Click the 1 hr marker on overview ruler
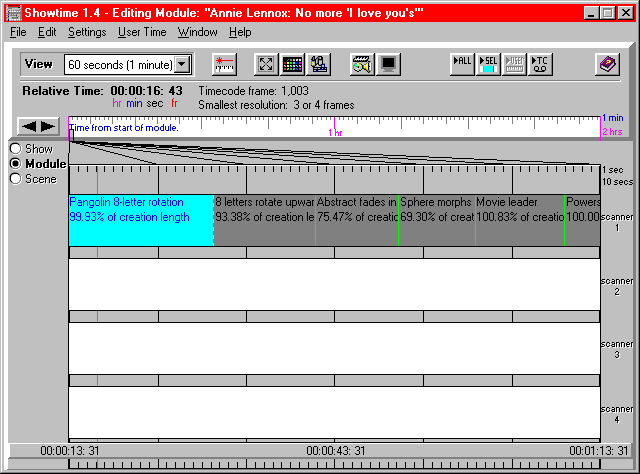The image size is (640, 474). pos(335,132)
